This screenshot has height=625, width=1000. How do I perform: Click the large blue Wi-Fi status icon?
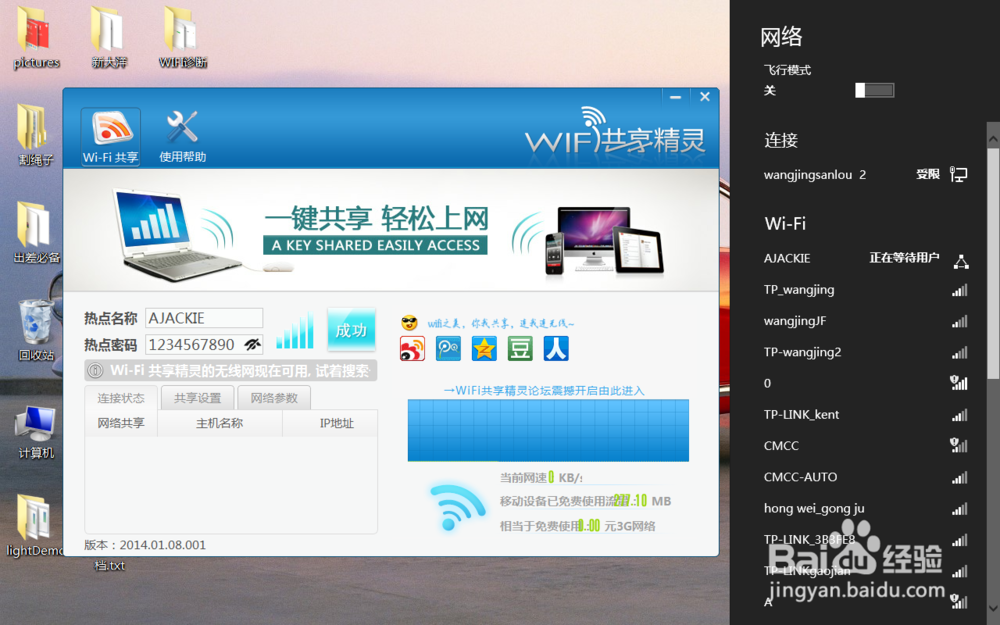456,507
